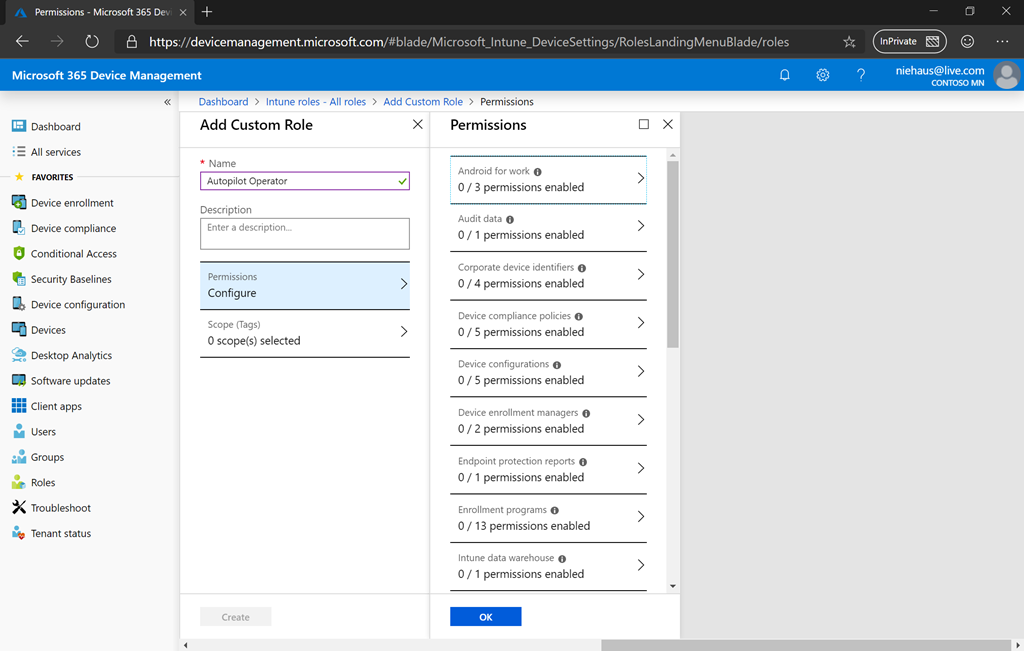Click the Desktop Analytics sidebar icon

[x=19, y=355]
